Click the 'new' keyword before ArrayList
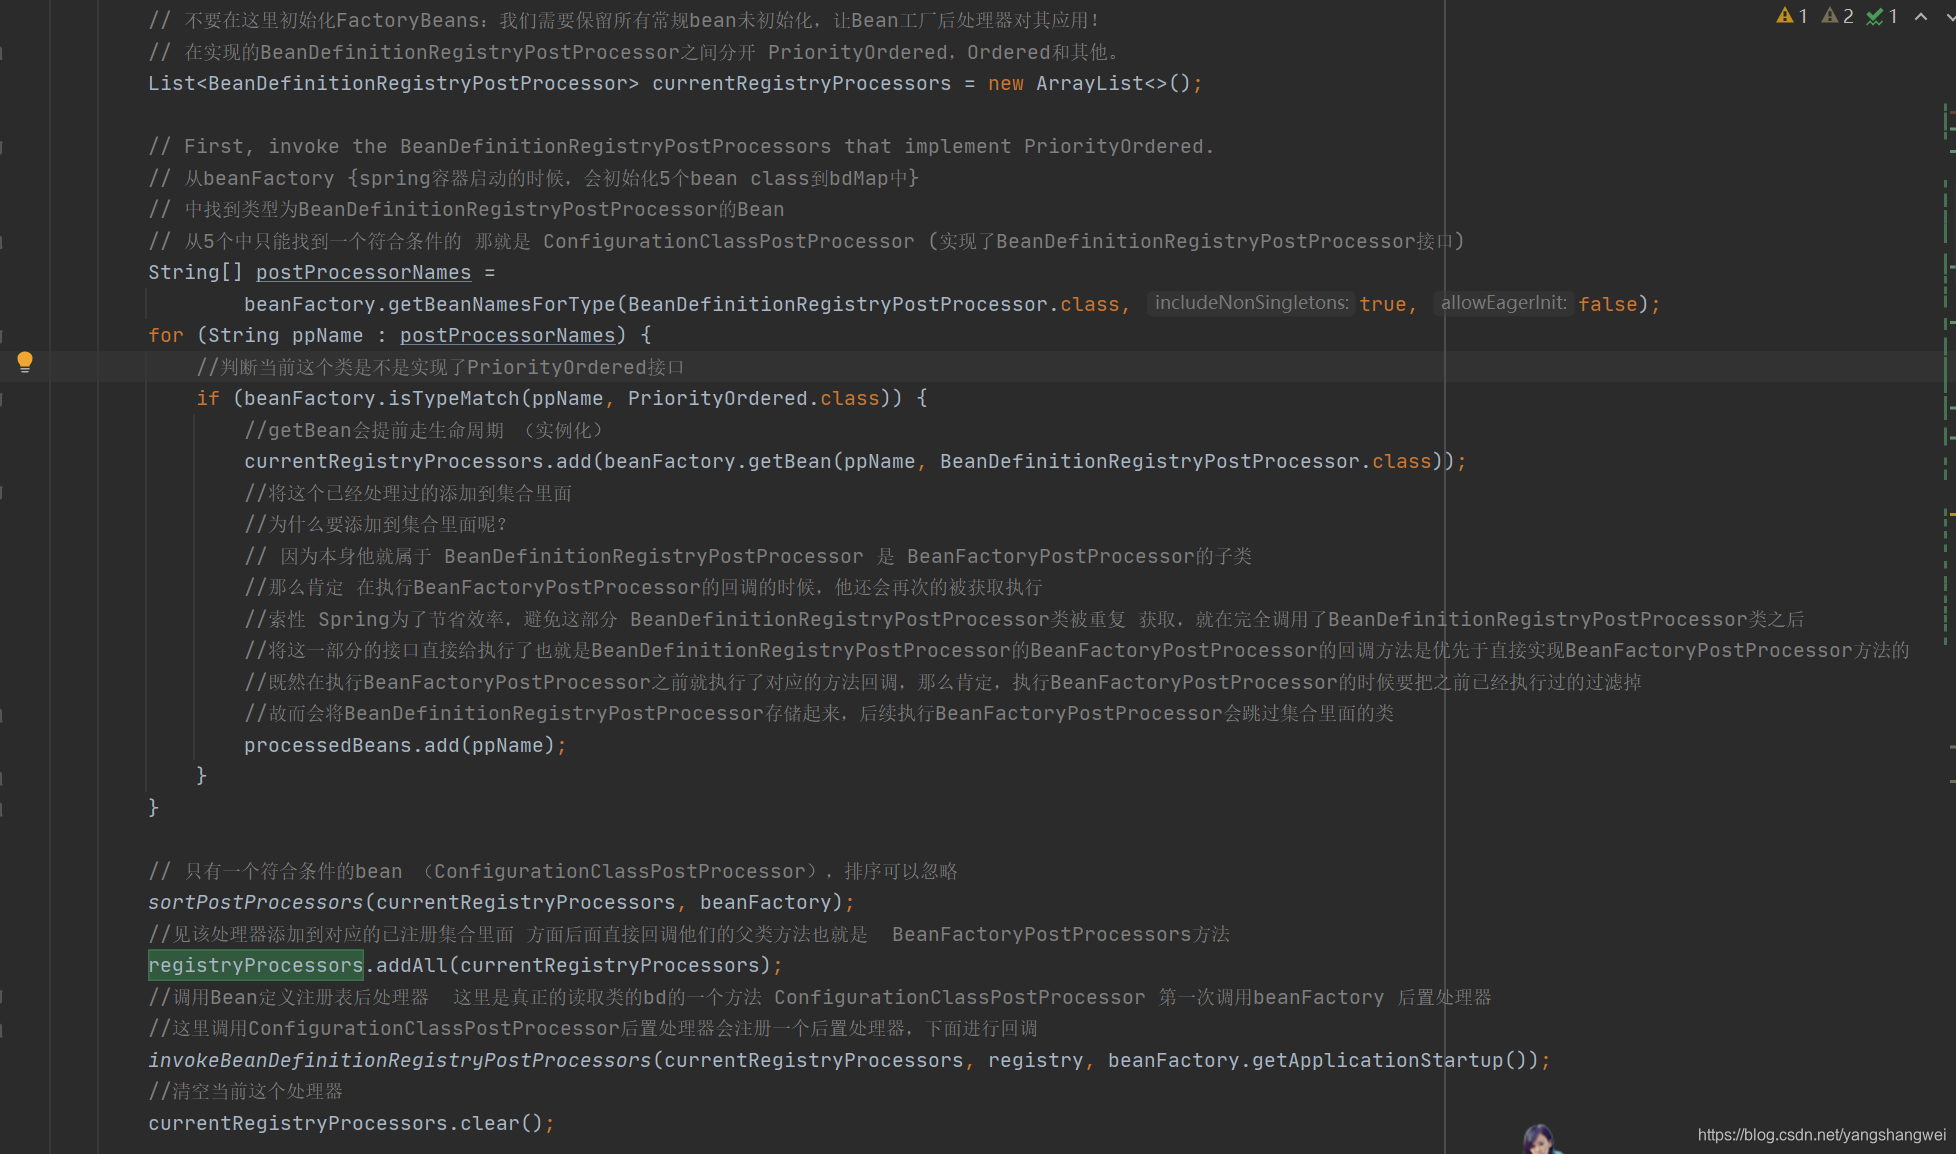 click(1005, 84)
